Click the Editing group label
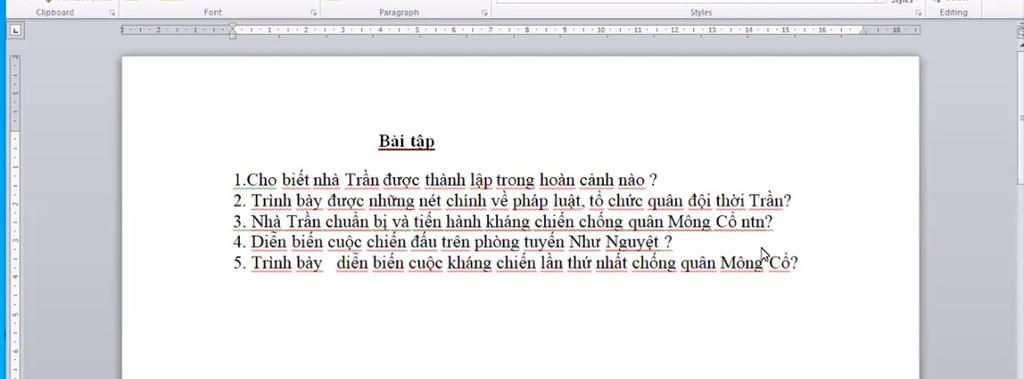 (x=953, y=12)
